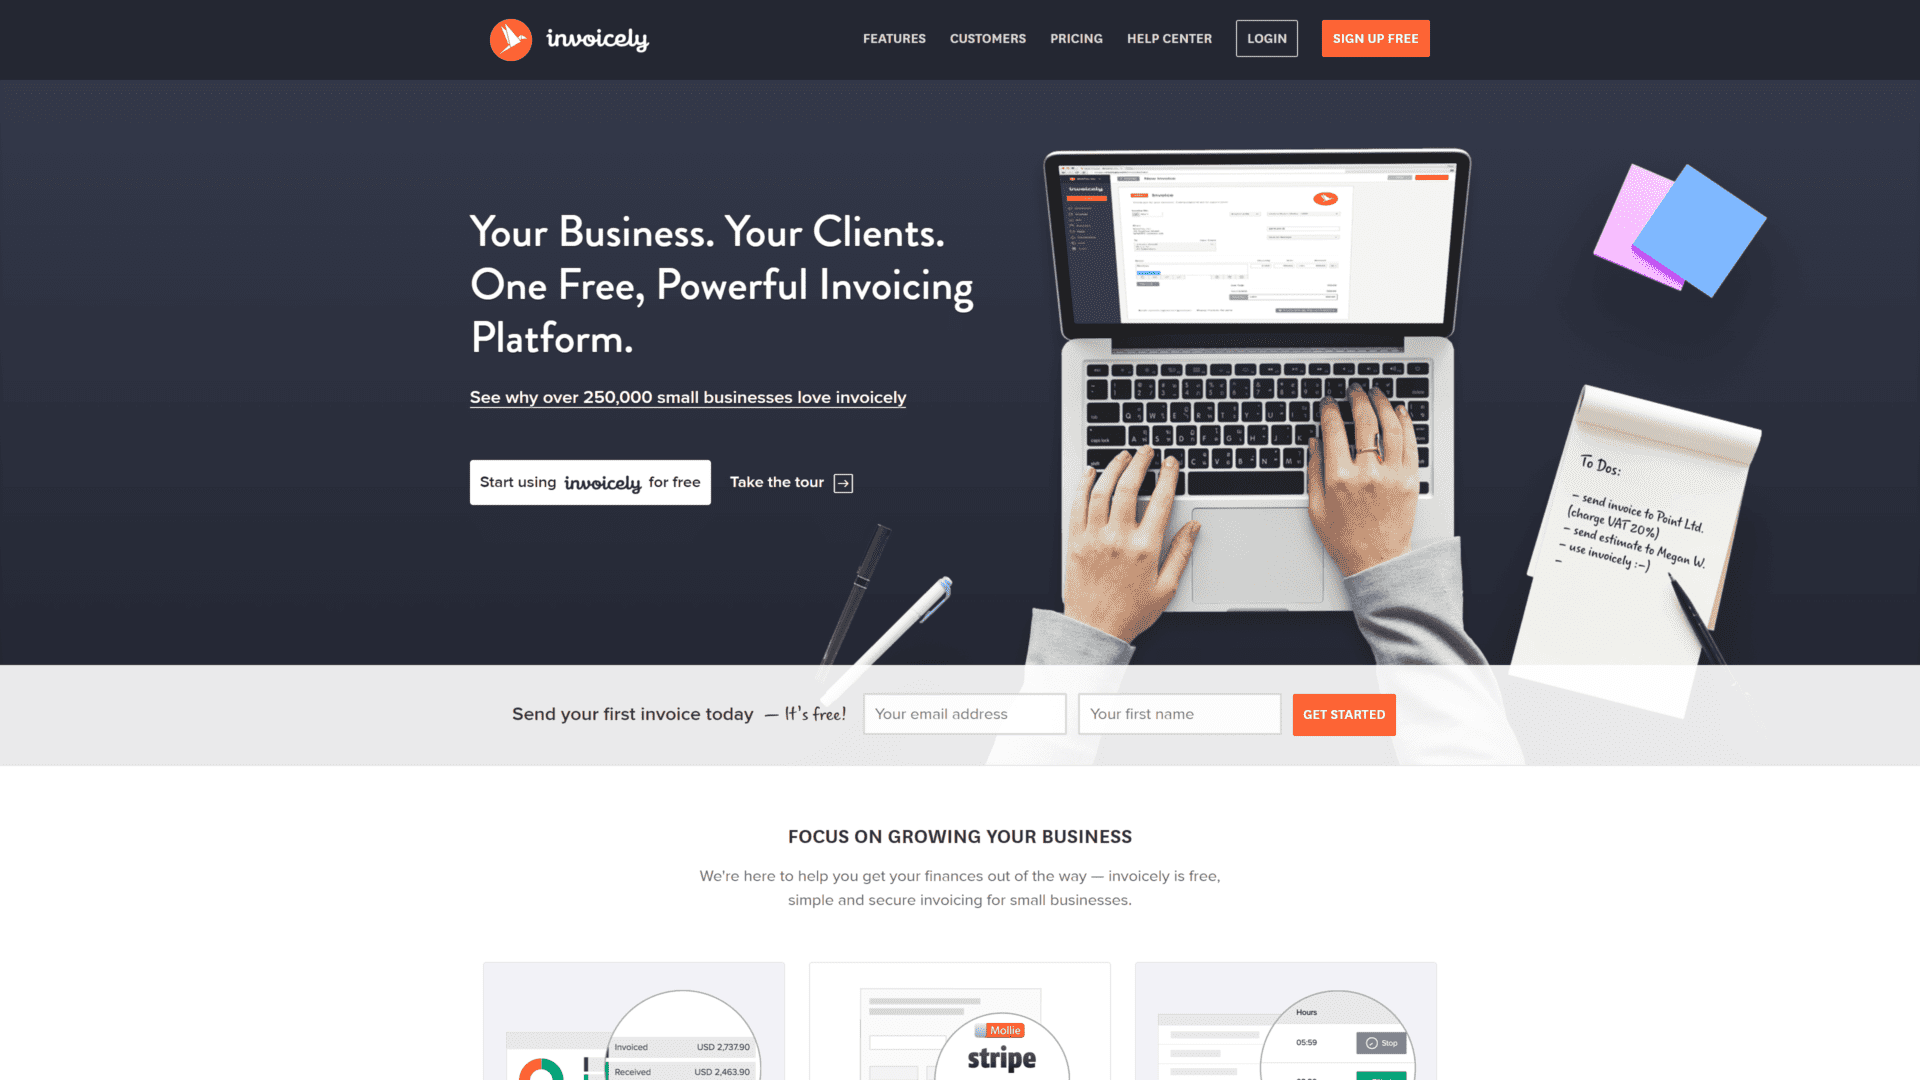Click the Your first name input field
1920x1080 pixels.
1179,713
